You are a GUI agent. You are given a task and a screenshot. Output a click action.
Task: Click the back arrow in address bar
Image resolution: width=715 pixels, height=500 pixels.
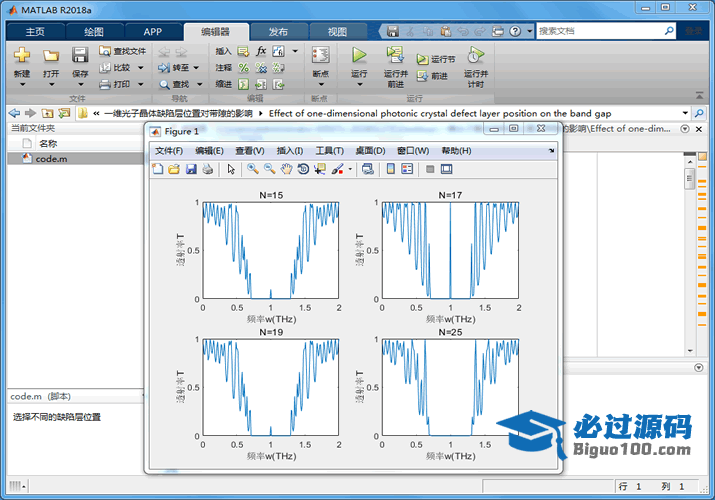tap(15, 113)
